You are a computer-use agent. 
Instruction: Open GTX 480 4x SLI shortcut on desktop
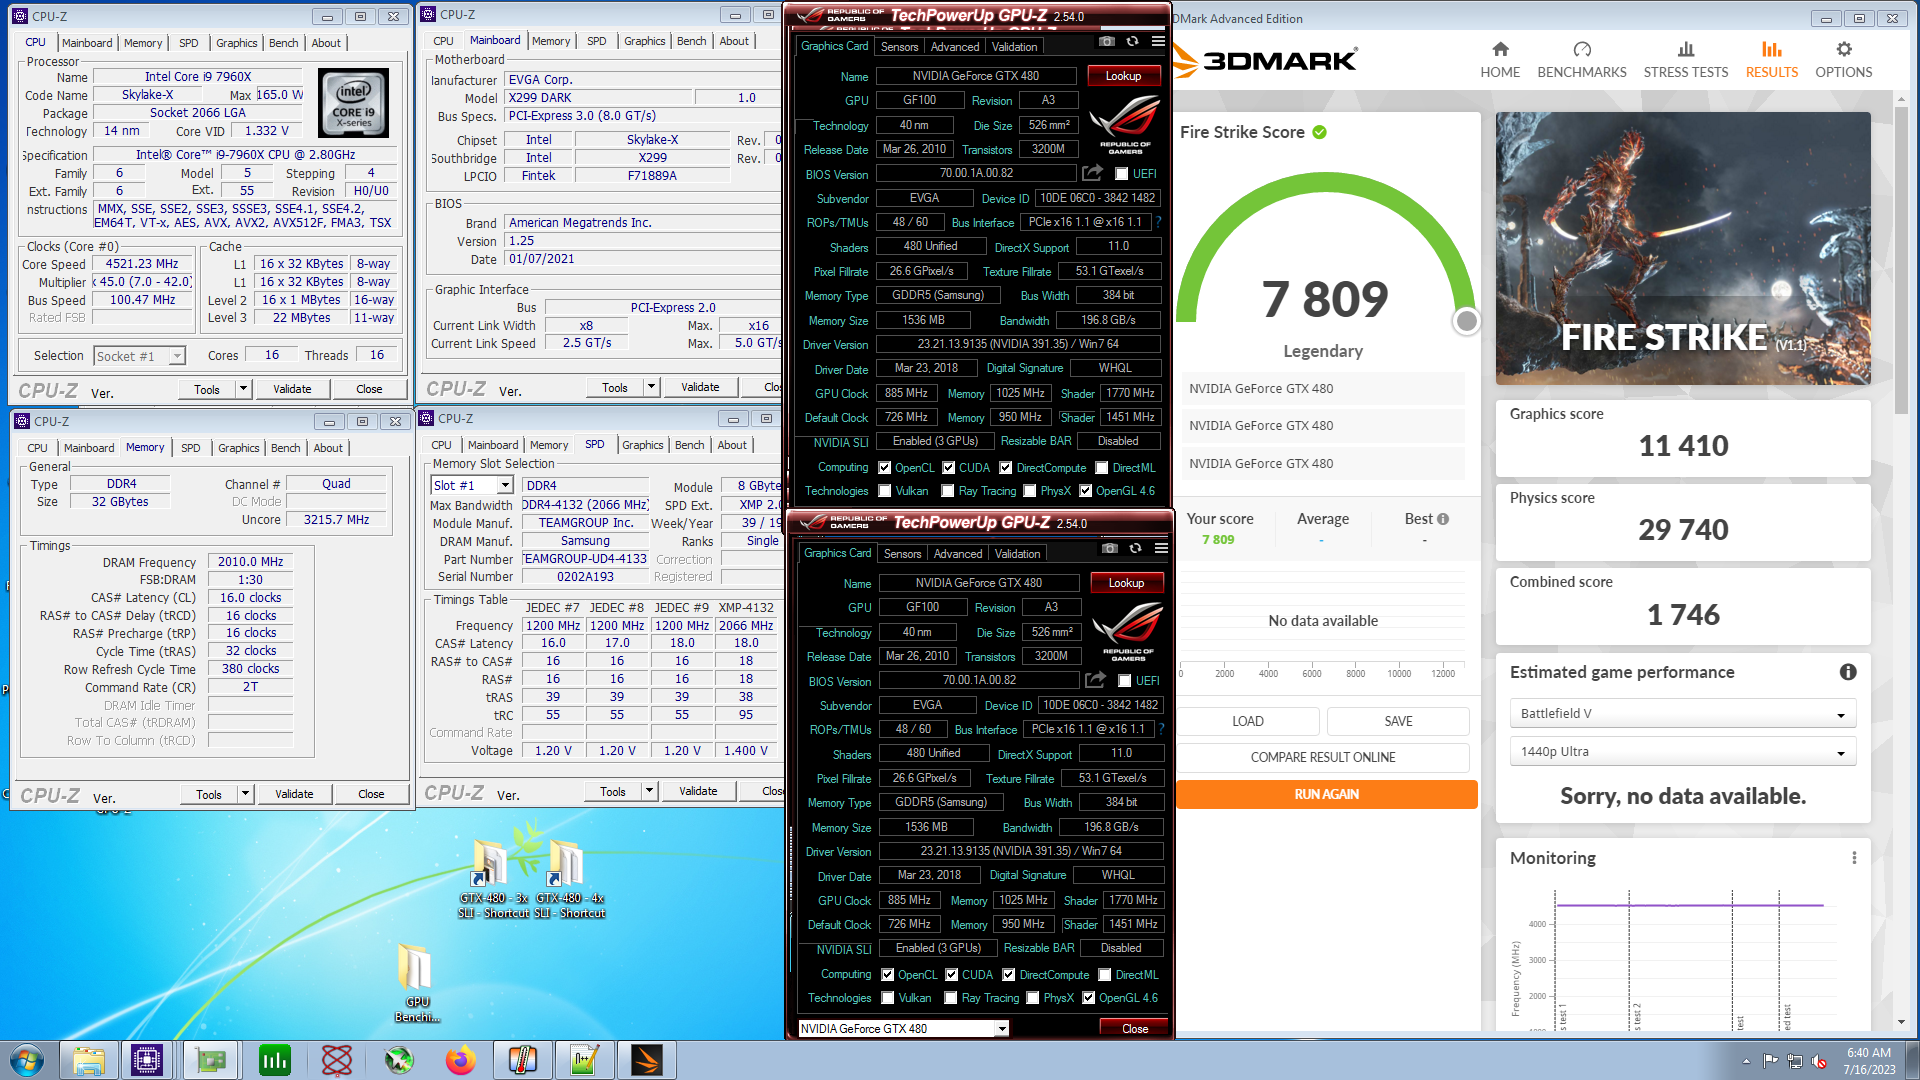click(x=569, y=880)
